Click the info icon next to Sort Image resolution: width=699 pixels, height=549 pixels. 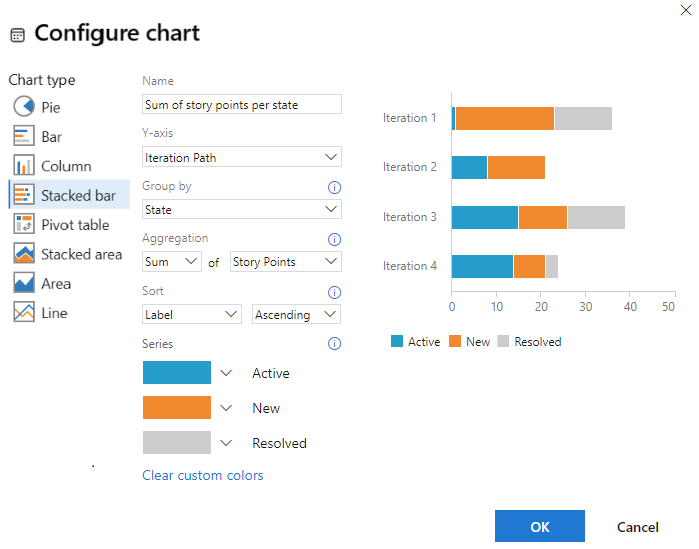(335, 292)
